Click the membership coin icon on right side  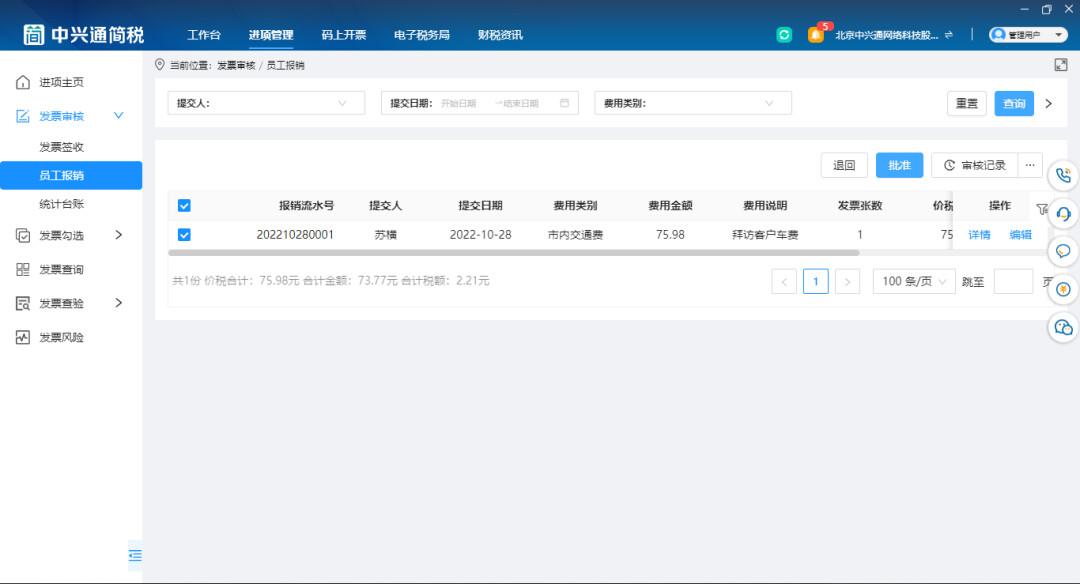click(1063, 289)
